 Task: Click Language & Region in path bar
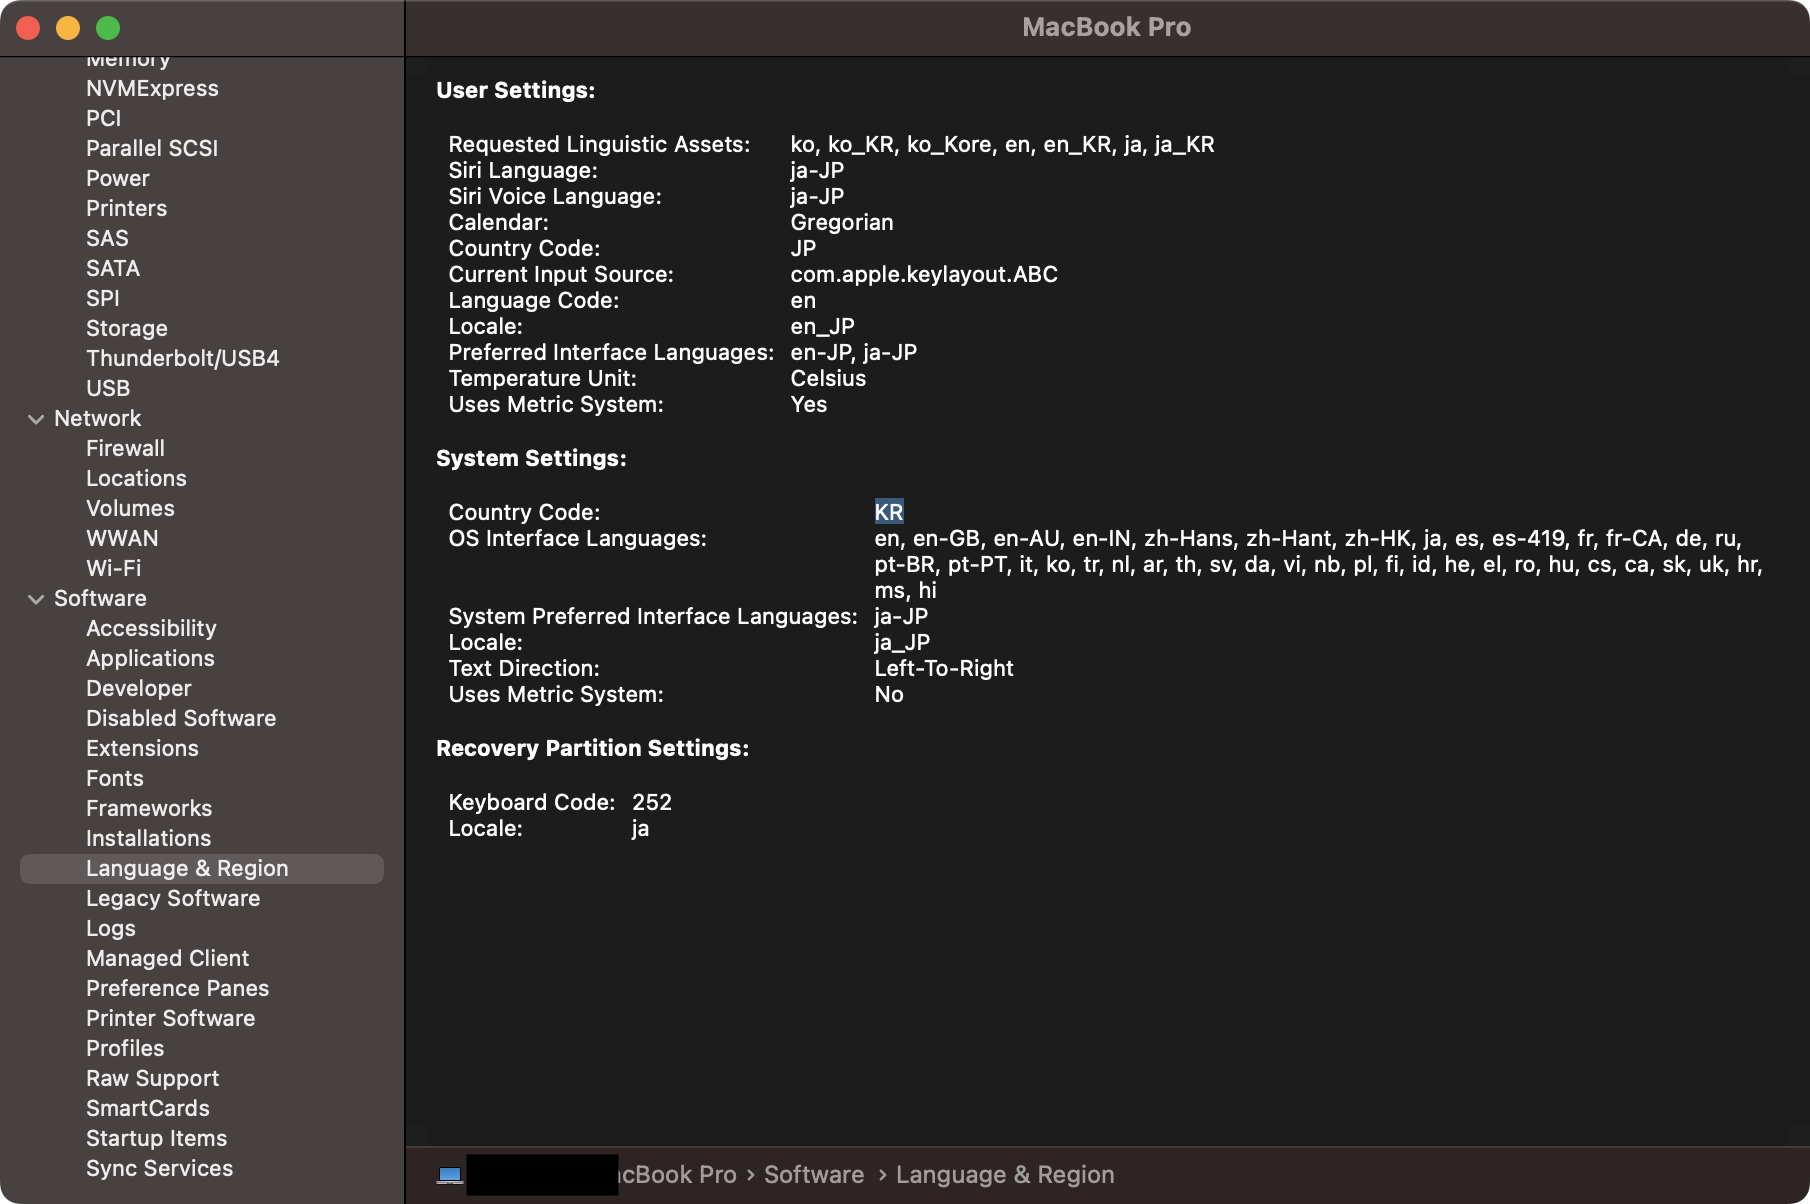click(x=1005, y=1175)
